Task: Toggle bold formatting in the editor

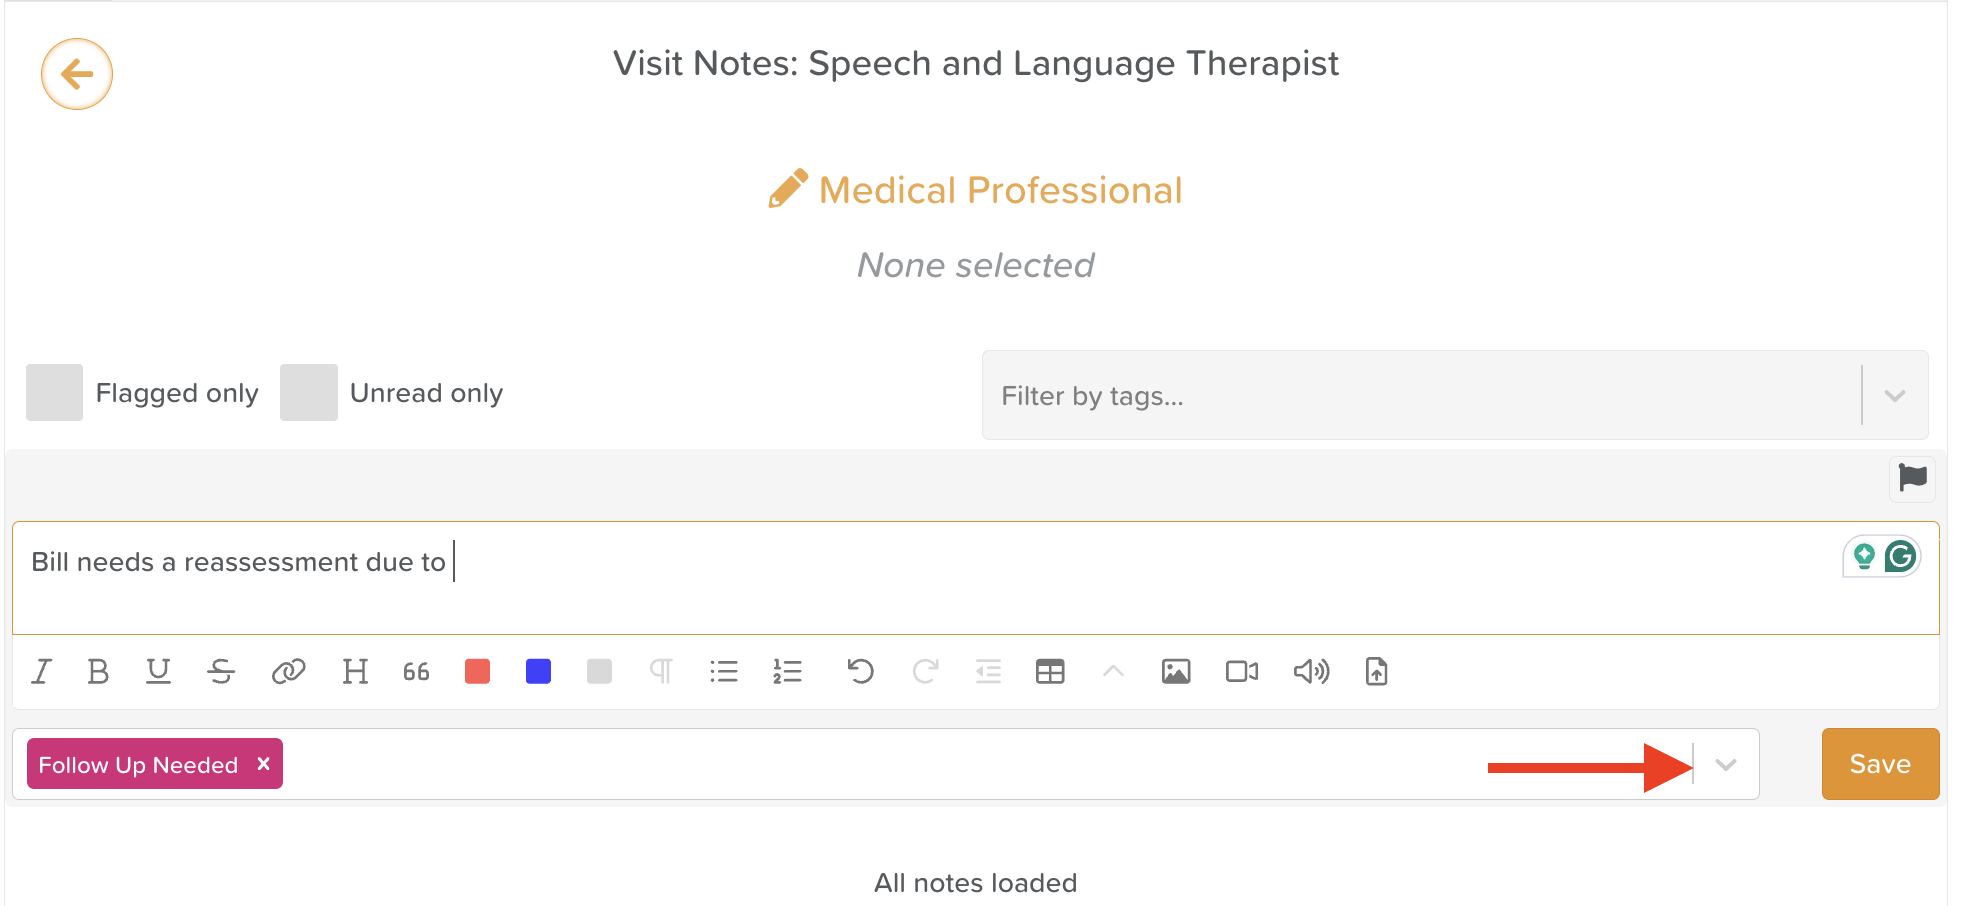Action: tap(98, 671)
